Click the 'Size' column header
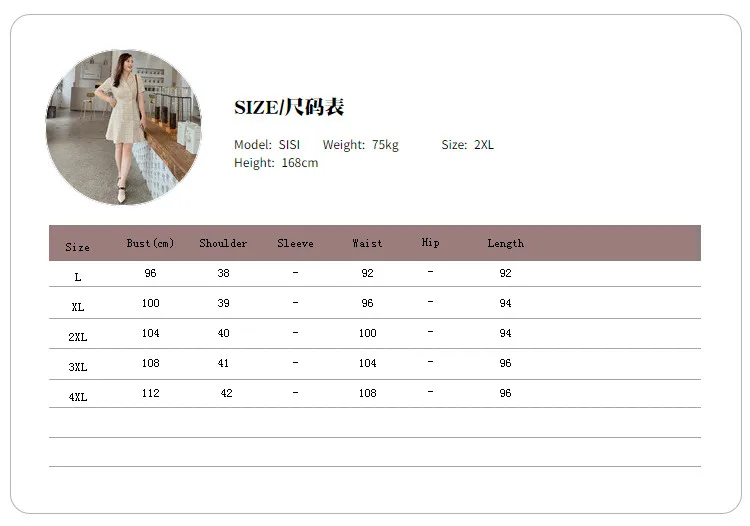 click(77, 247)
